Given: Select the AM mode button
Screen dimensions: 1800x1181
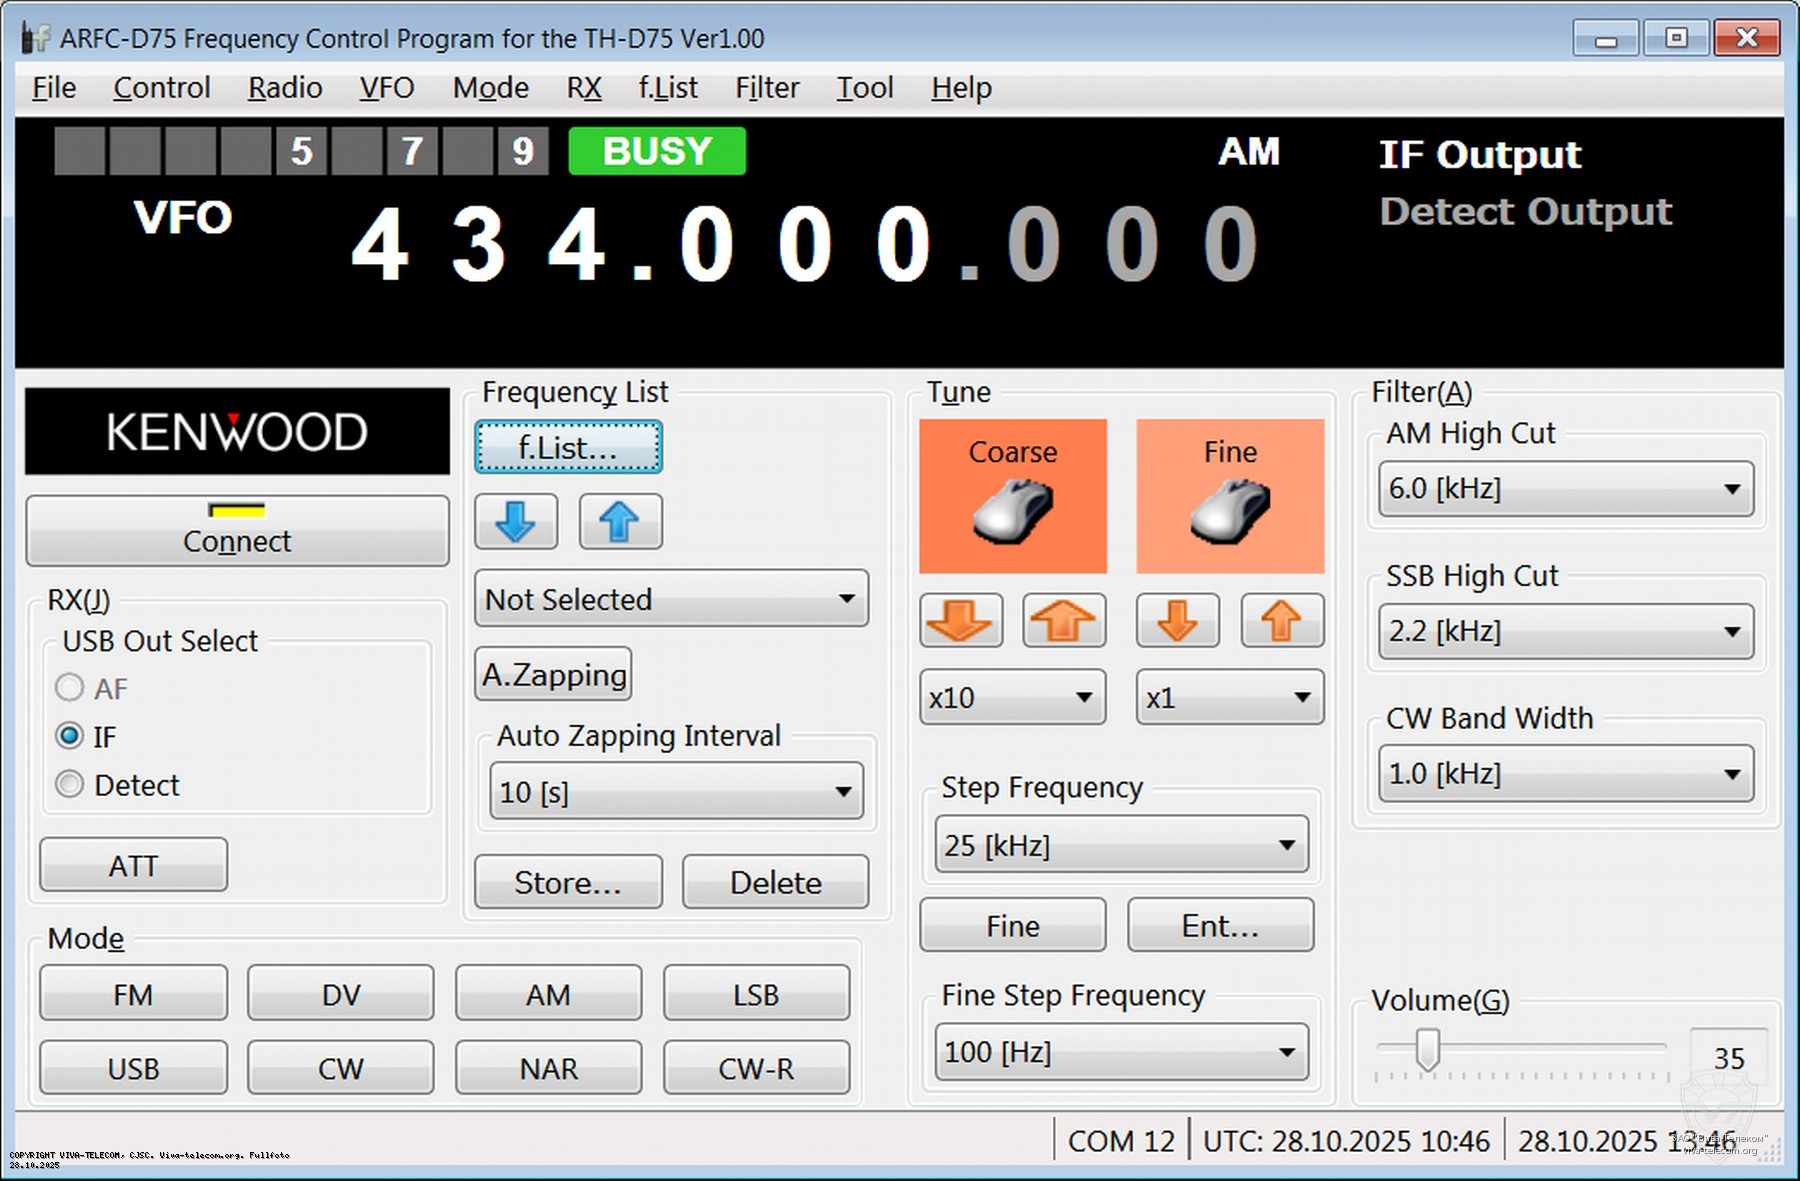Looking at the screenshot, I should click(x=548, y=993).
